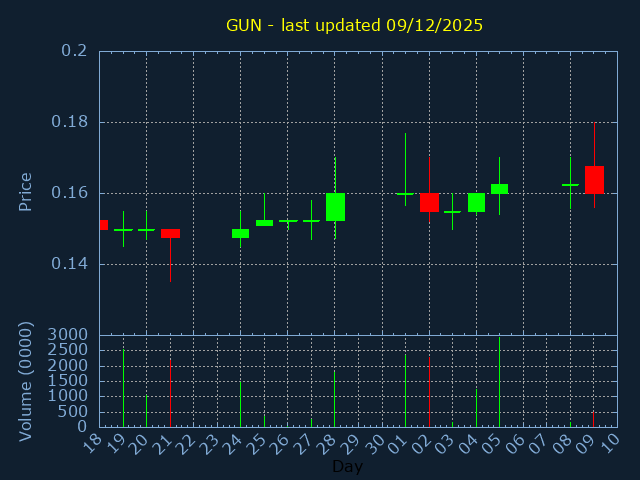The width and height of the screenshot is (640, 480).
Task: Click the green volume bar on day 20
Action: (x=146, y=411)
